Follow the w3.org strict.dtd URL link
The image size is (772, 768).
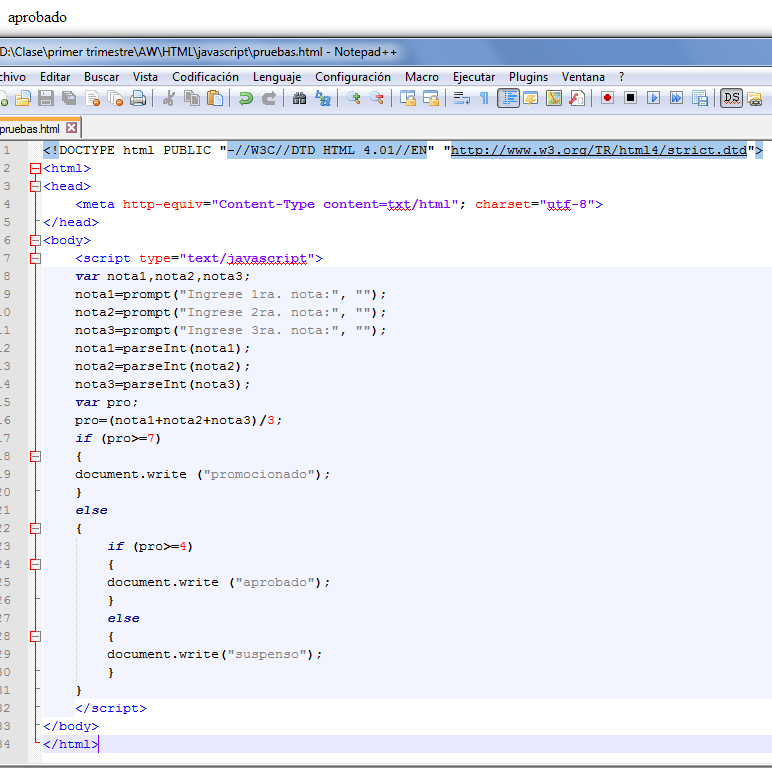tap(599, 150)
